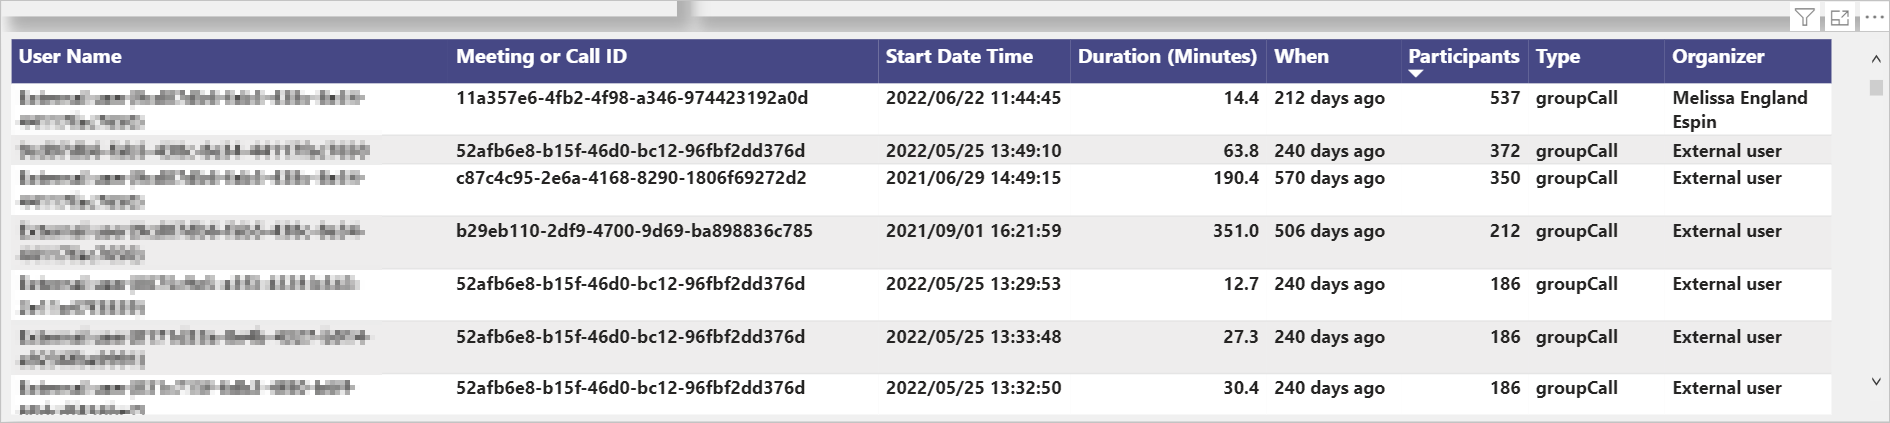This screenshot has height=423, width=1890.
Task: Select the vertical scrollbar thumb
Action: 1876,88
